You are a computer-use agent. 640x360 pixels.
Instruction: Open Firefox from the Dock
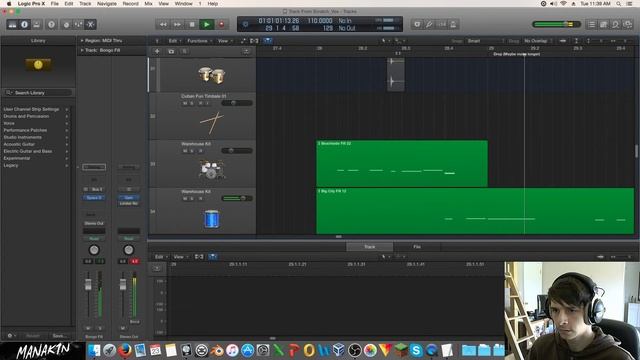(125, 350)
